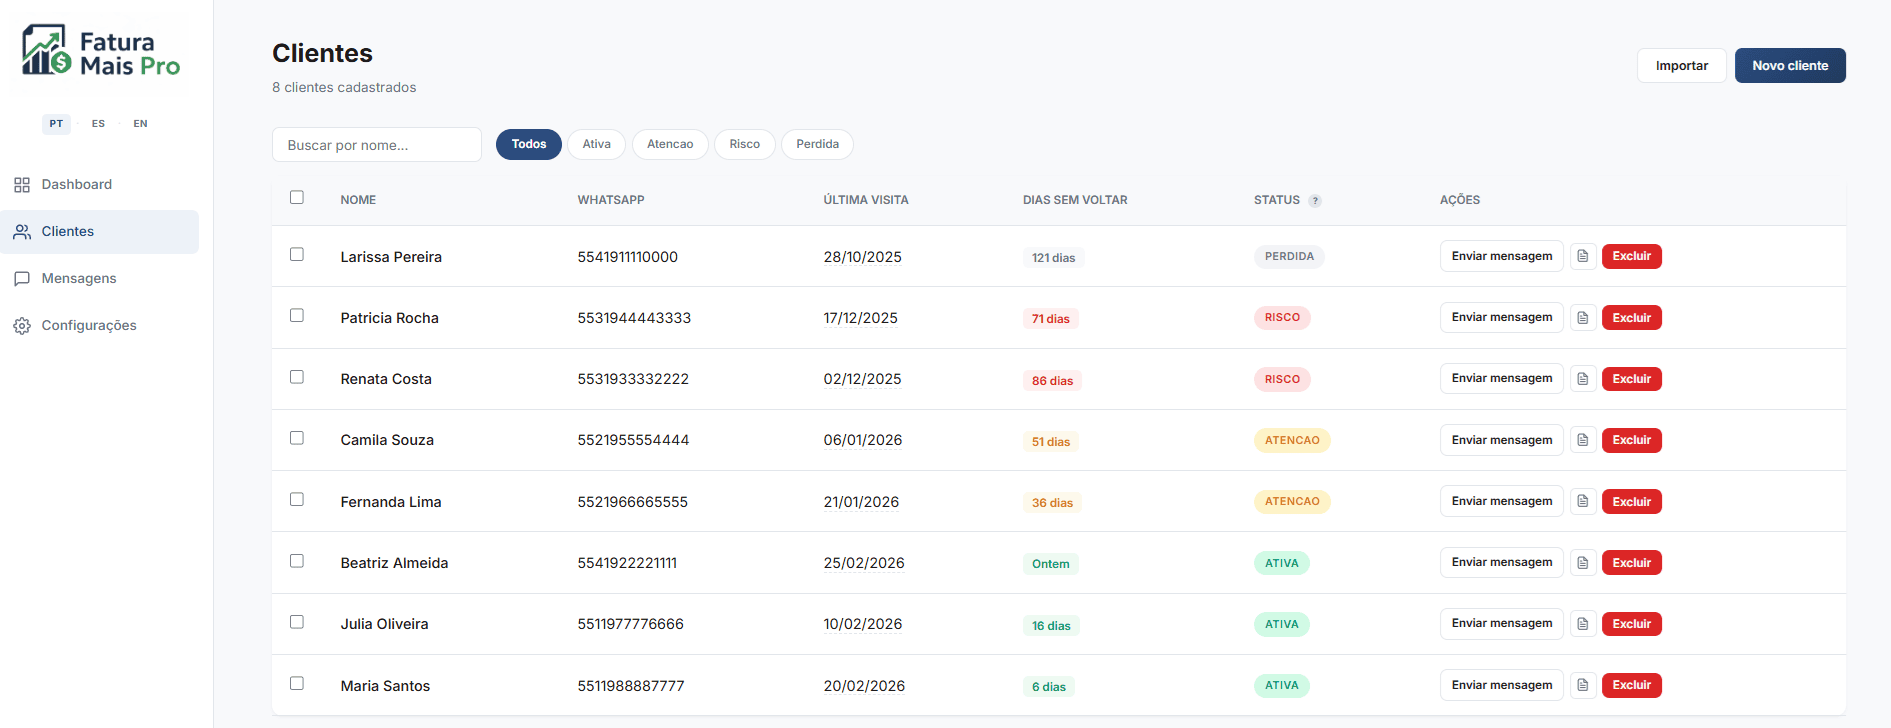
Task: Delete Renata Costa with the Excluir button
Action: point(1631,379)
